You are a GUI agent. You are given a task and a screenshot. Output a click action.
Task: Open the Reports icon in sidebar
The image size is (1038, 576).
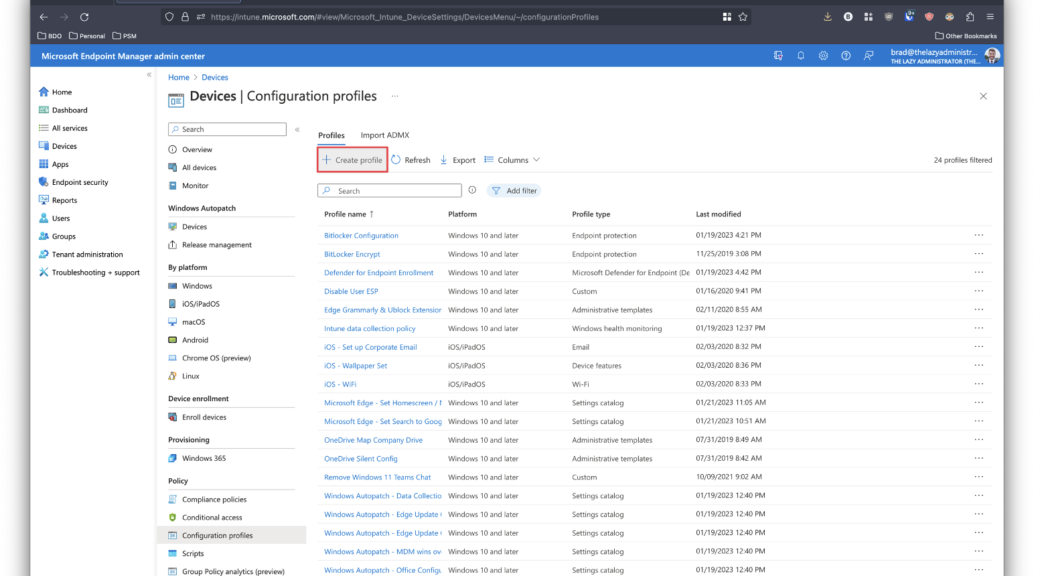point(44,200)
